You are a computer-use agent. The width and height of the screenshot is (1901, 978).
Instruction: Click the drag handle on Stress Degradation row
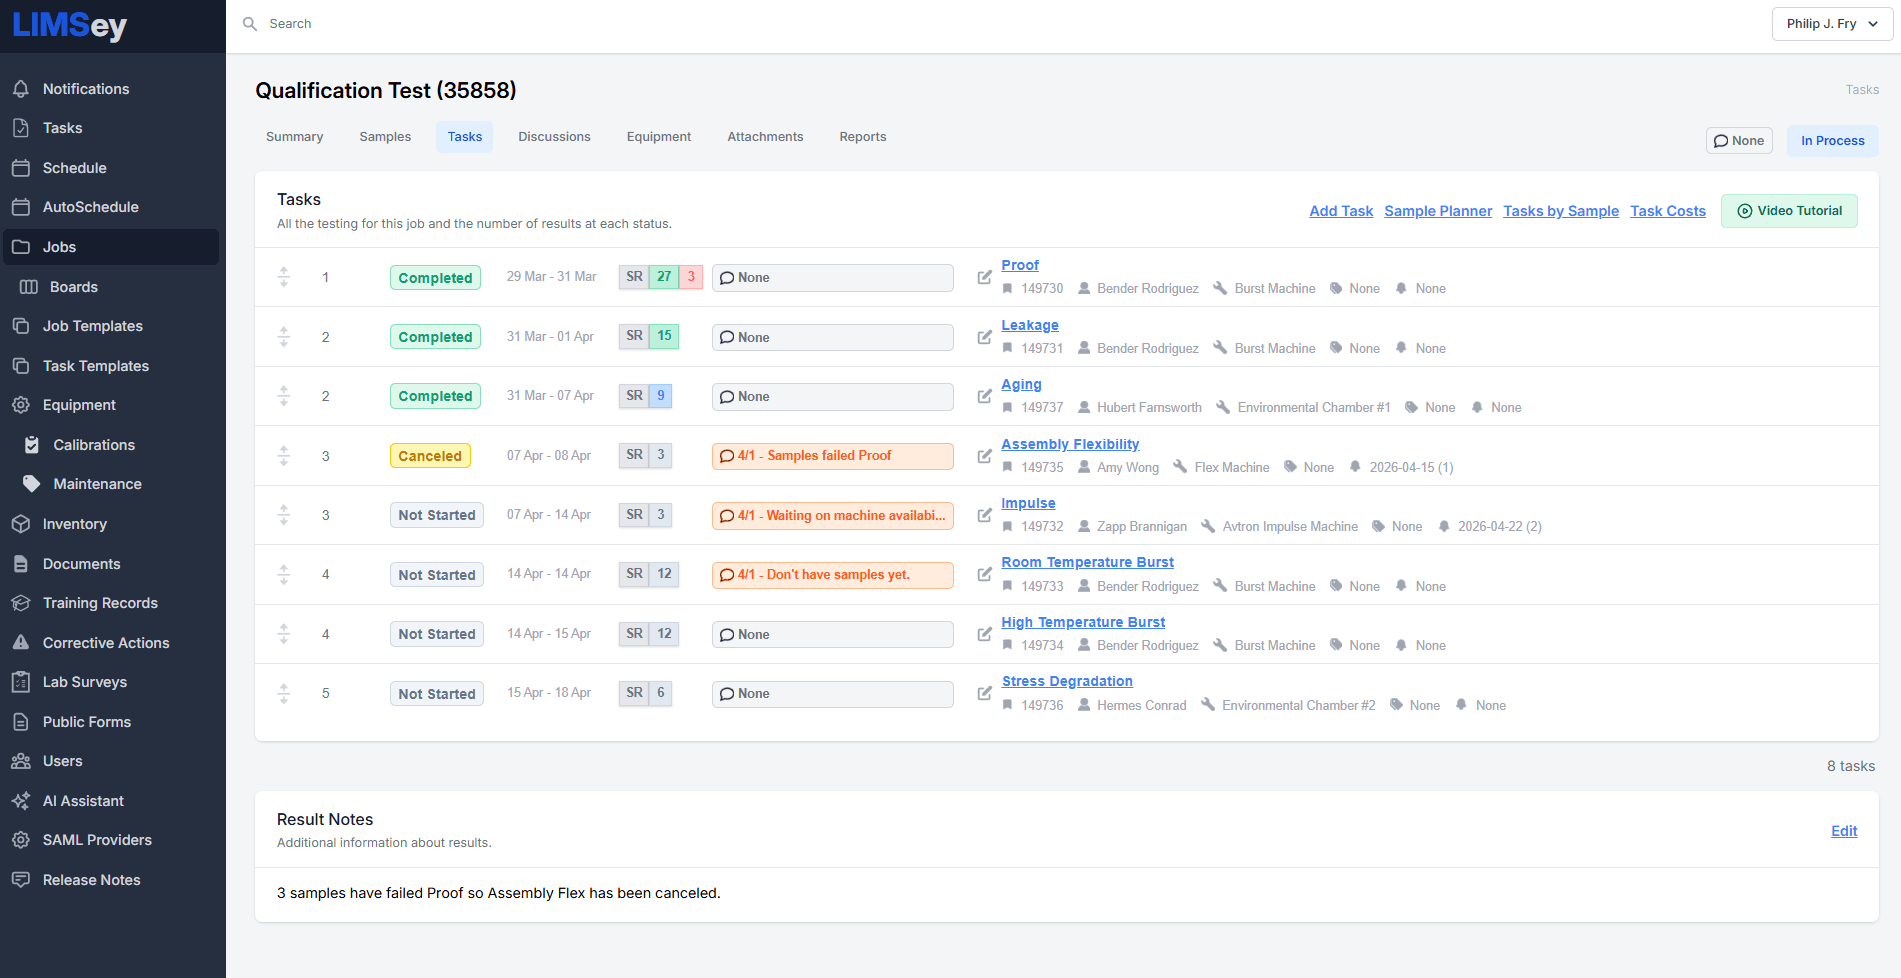(x=284, y=693)
